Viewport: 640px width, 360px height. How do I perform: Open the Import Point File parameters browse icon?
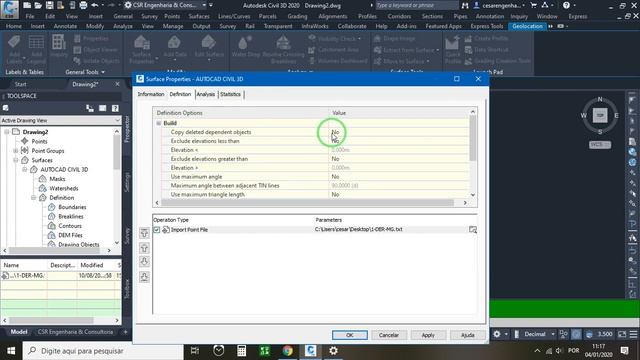473,230
